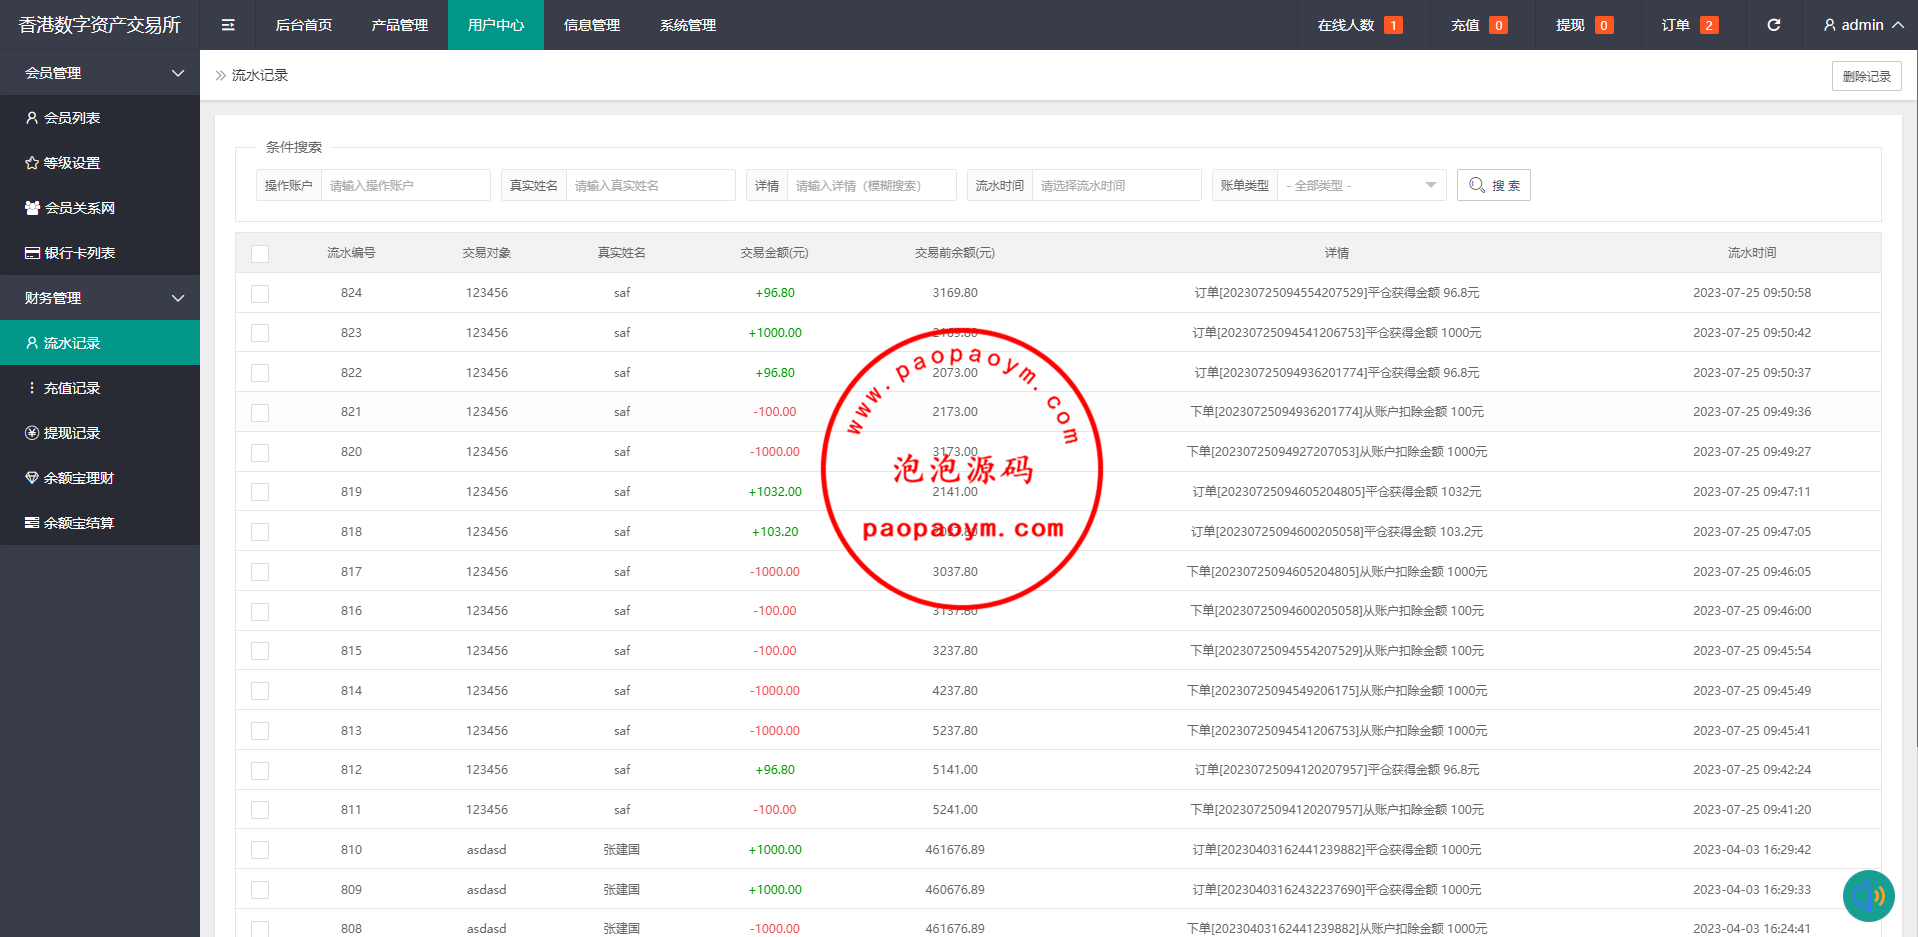
Task: Open the 系统管理 top menu
Action: 687,25
